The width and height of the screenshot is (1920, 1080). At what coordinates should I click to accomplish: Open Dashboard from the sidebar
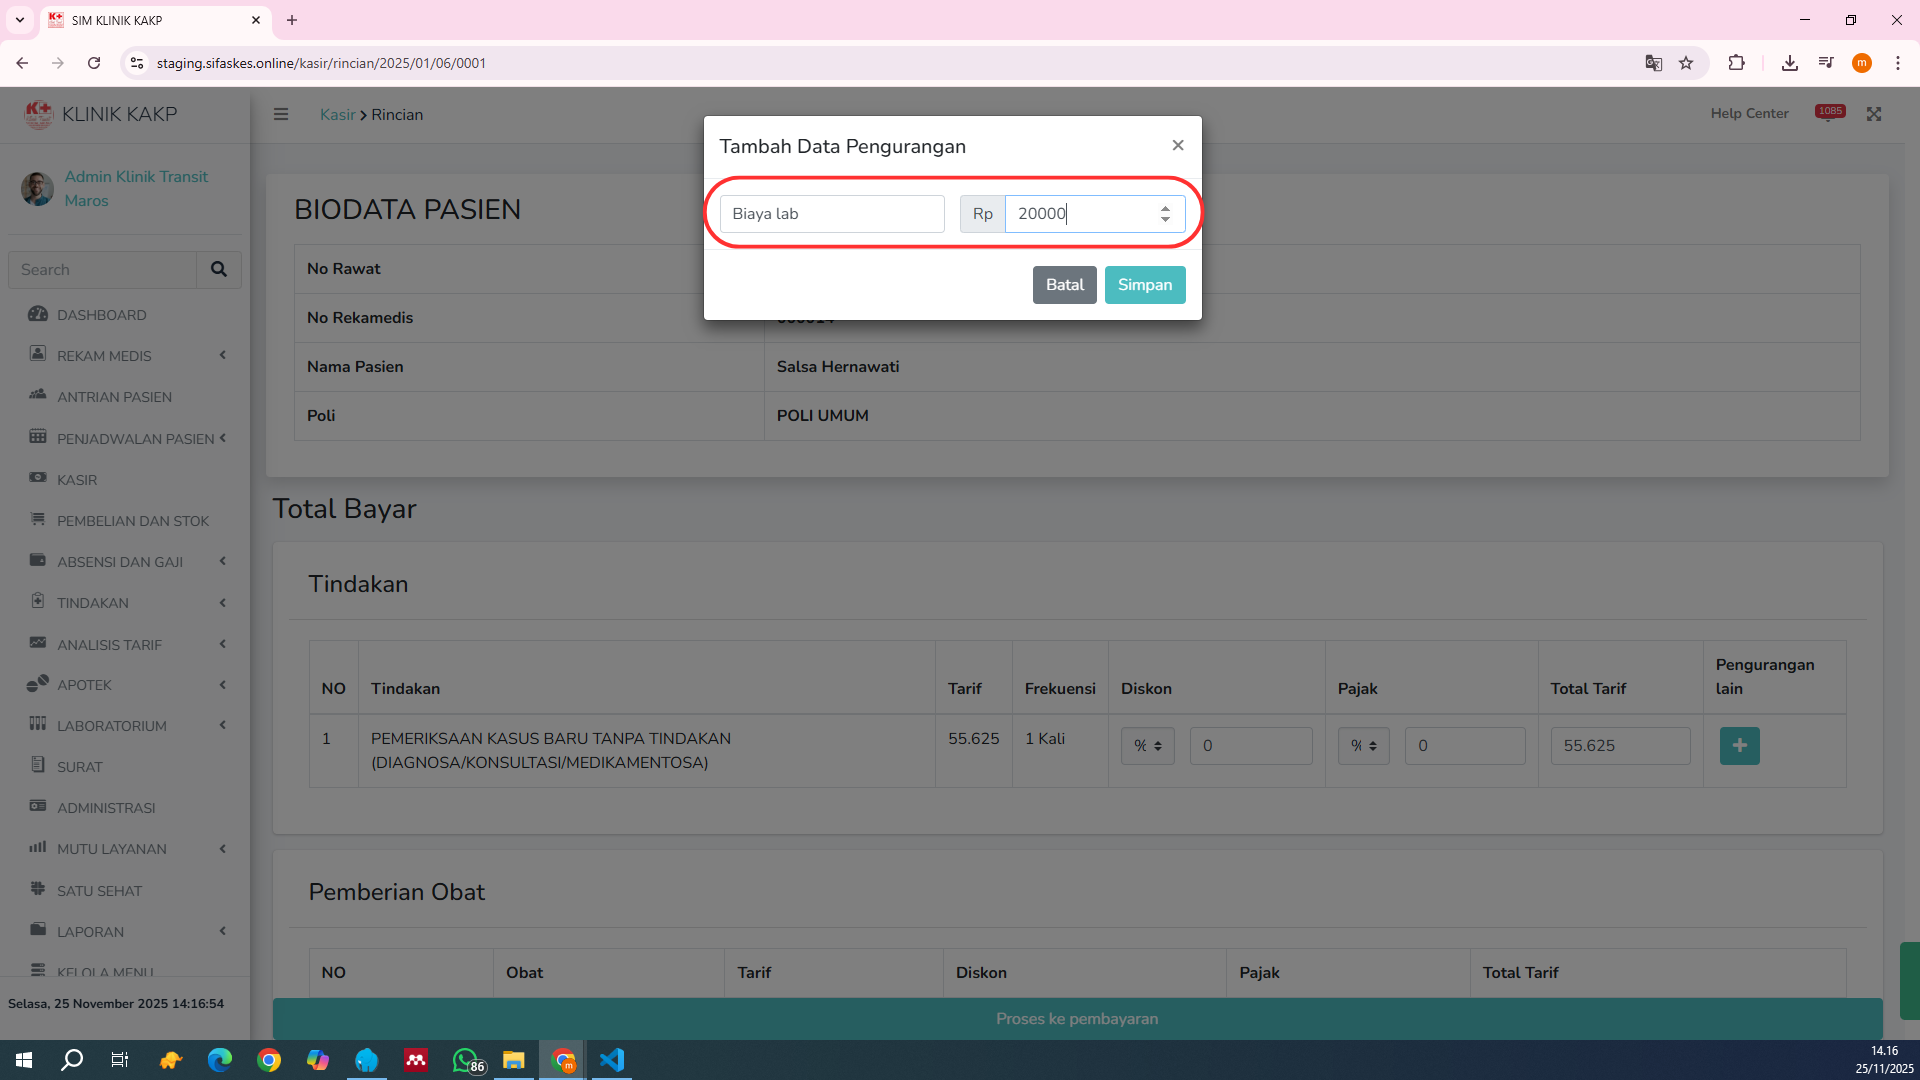pyautogui.click(x=101, y=315)
